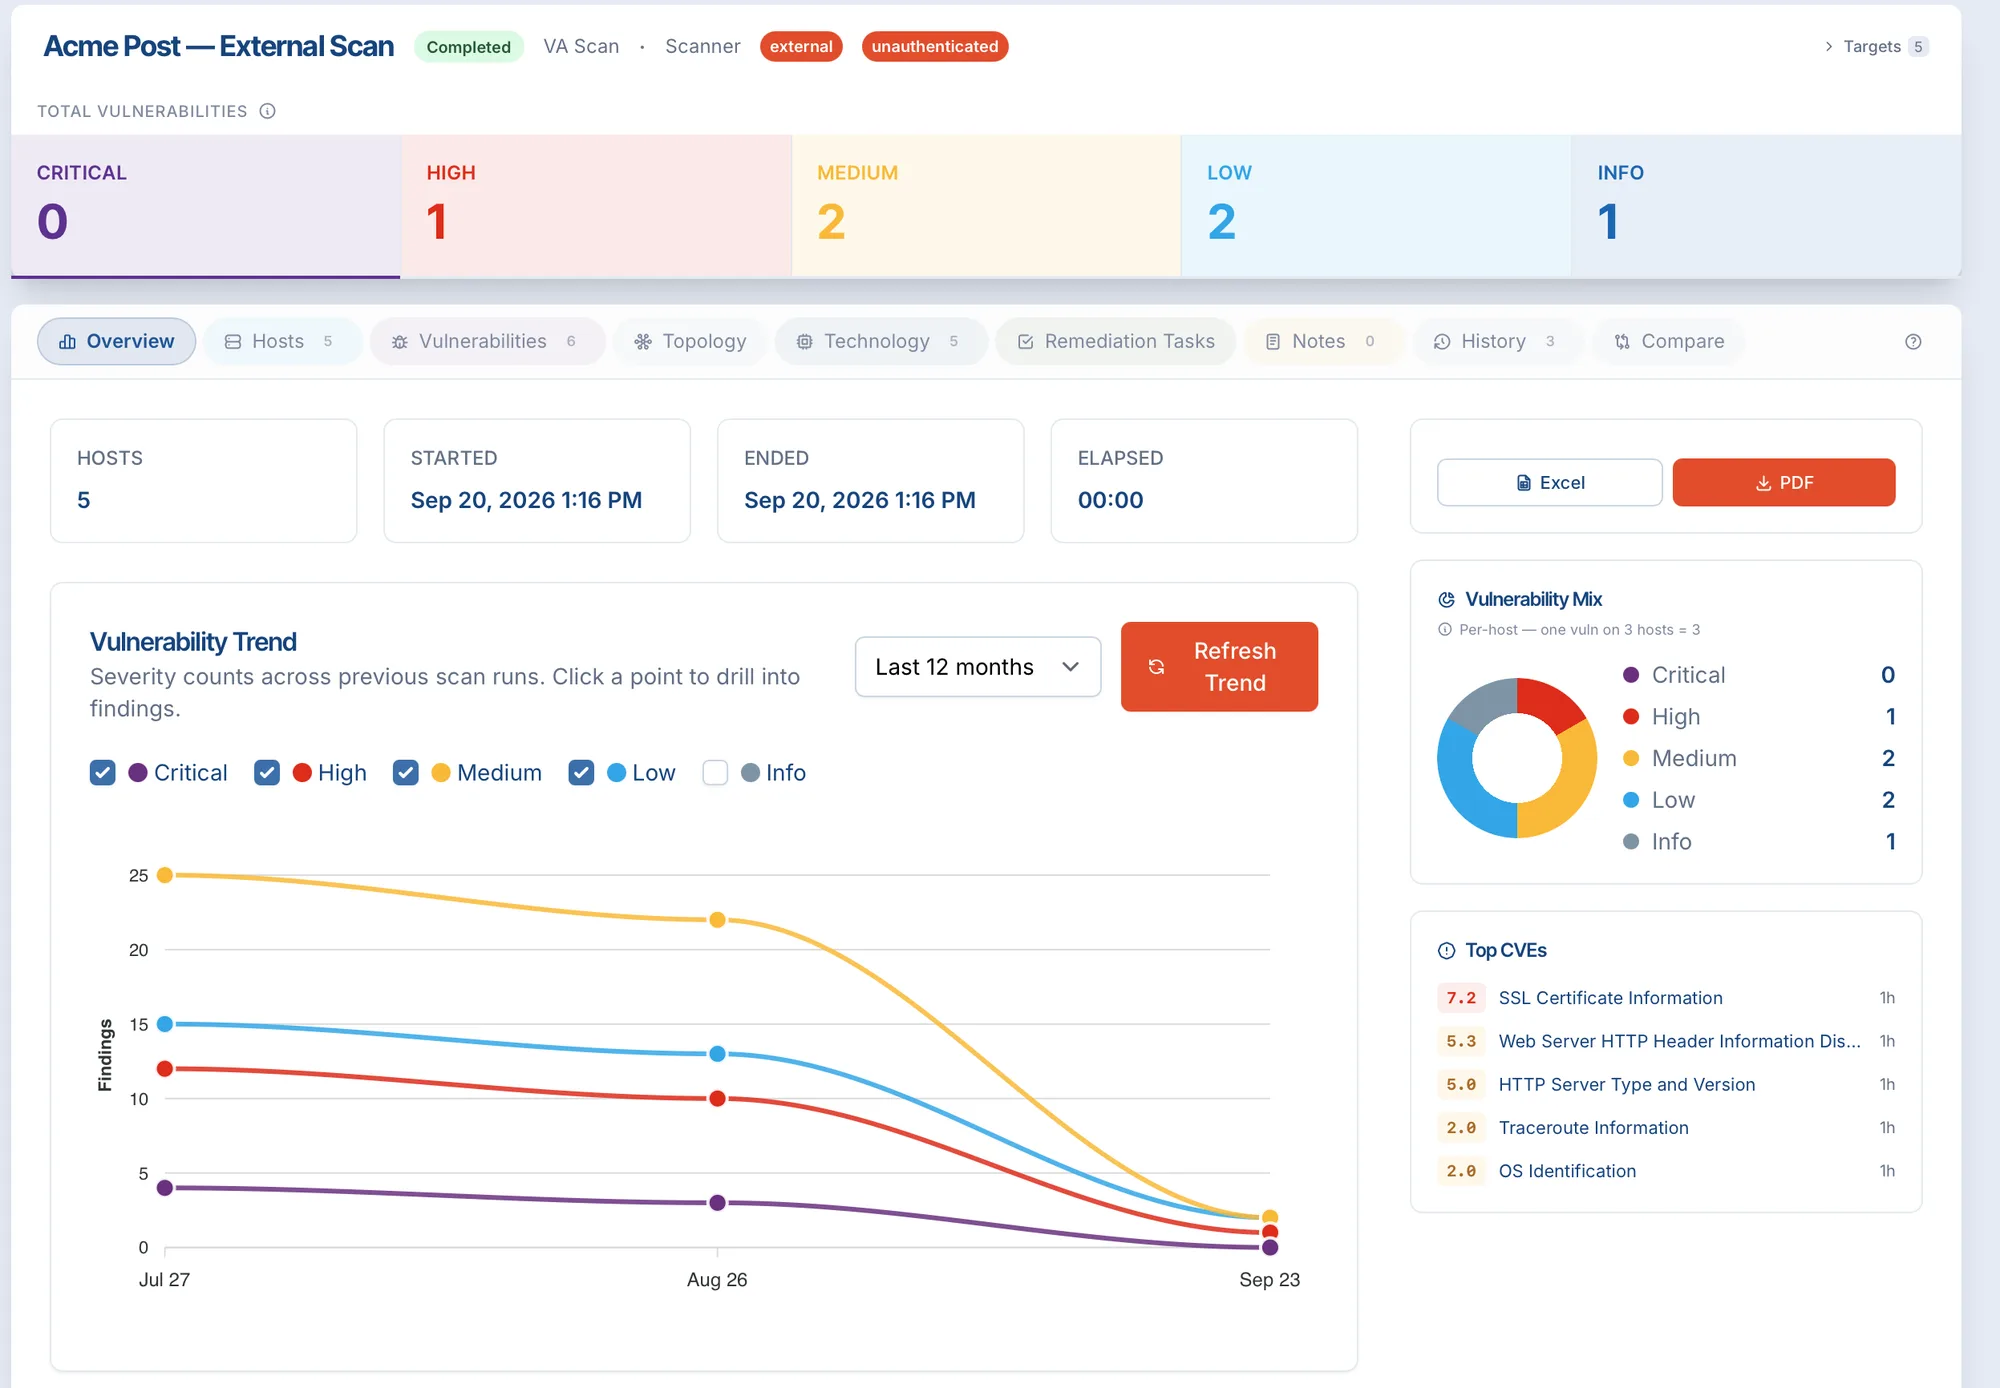Click the Top CVEs alert icon
2000x1388 pixels.
(1446, 951)
